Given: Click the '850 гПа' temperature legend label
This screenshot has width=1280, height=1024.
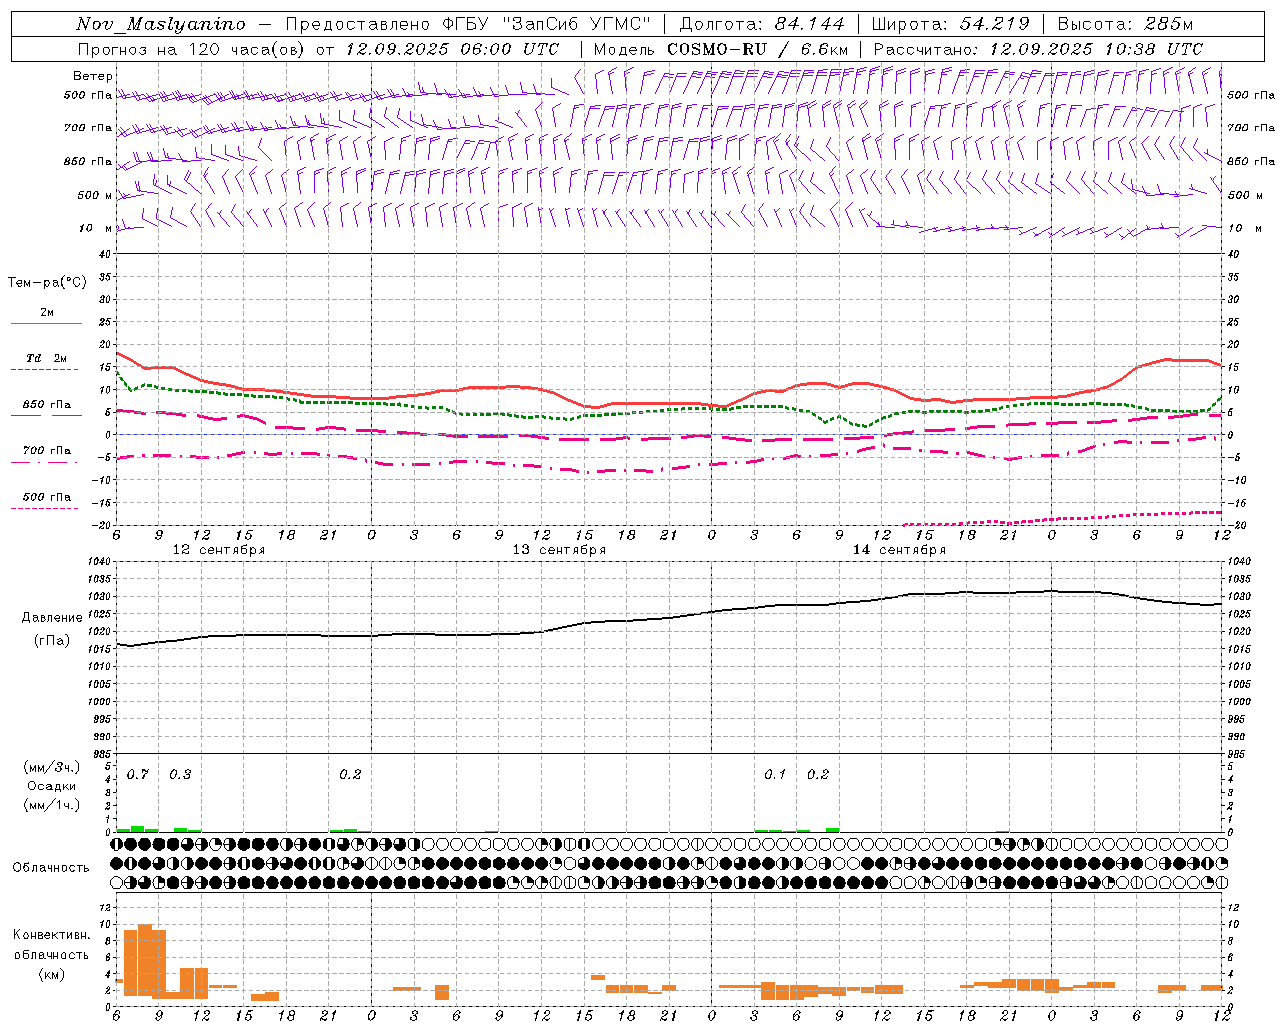Looking at the screenshot, I should point(47,405).
